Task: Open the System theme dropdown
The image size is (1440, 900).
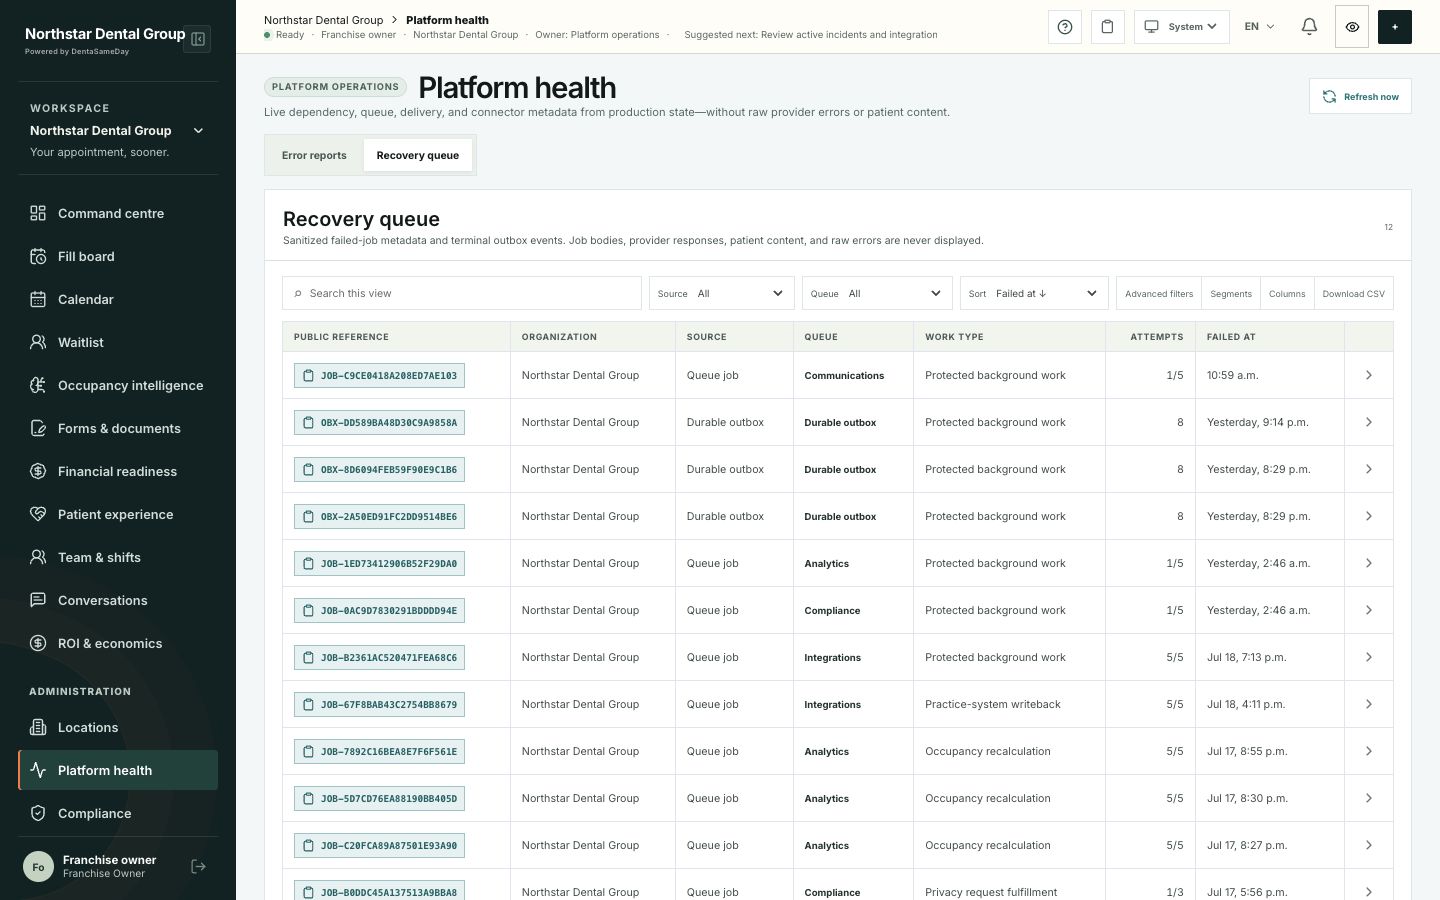Action: [1181, 27]
